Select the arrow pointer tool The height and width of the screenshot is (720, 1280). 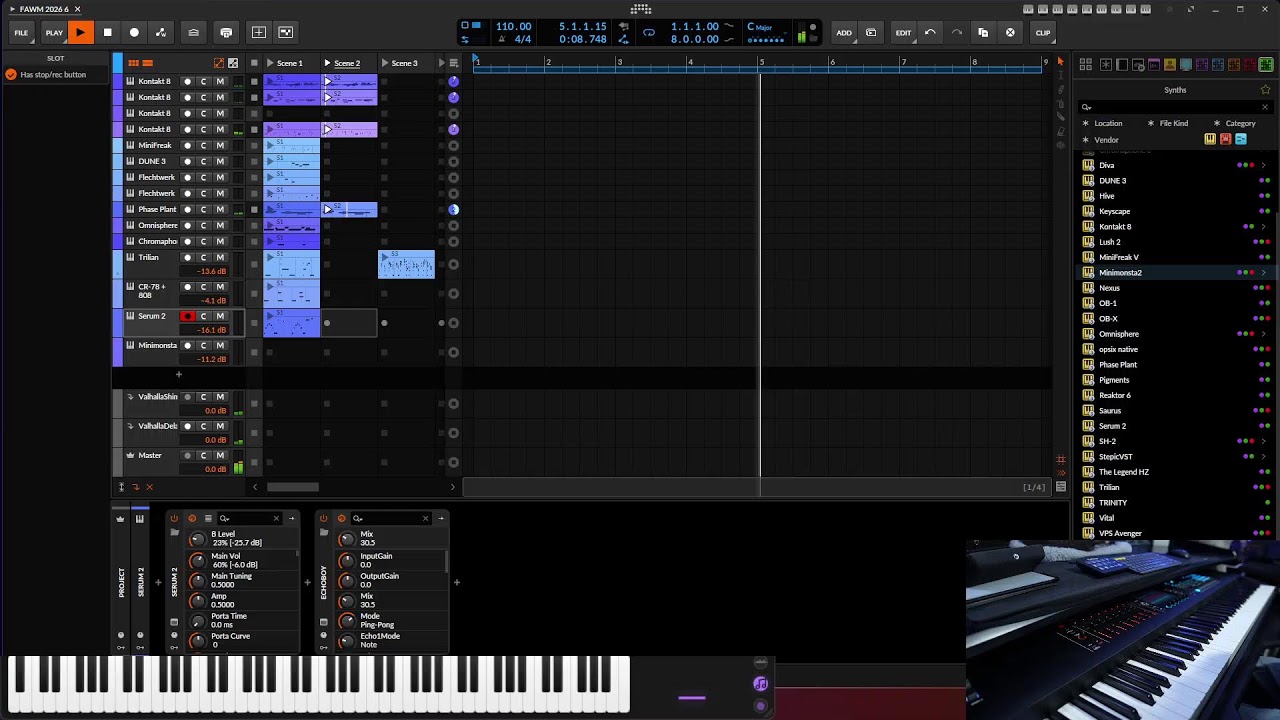[x=1060, y=62]
